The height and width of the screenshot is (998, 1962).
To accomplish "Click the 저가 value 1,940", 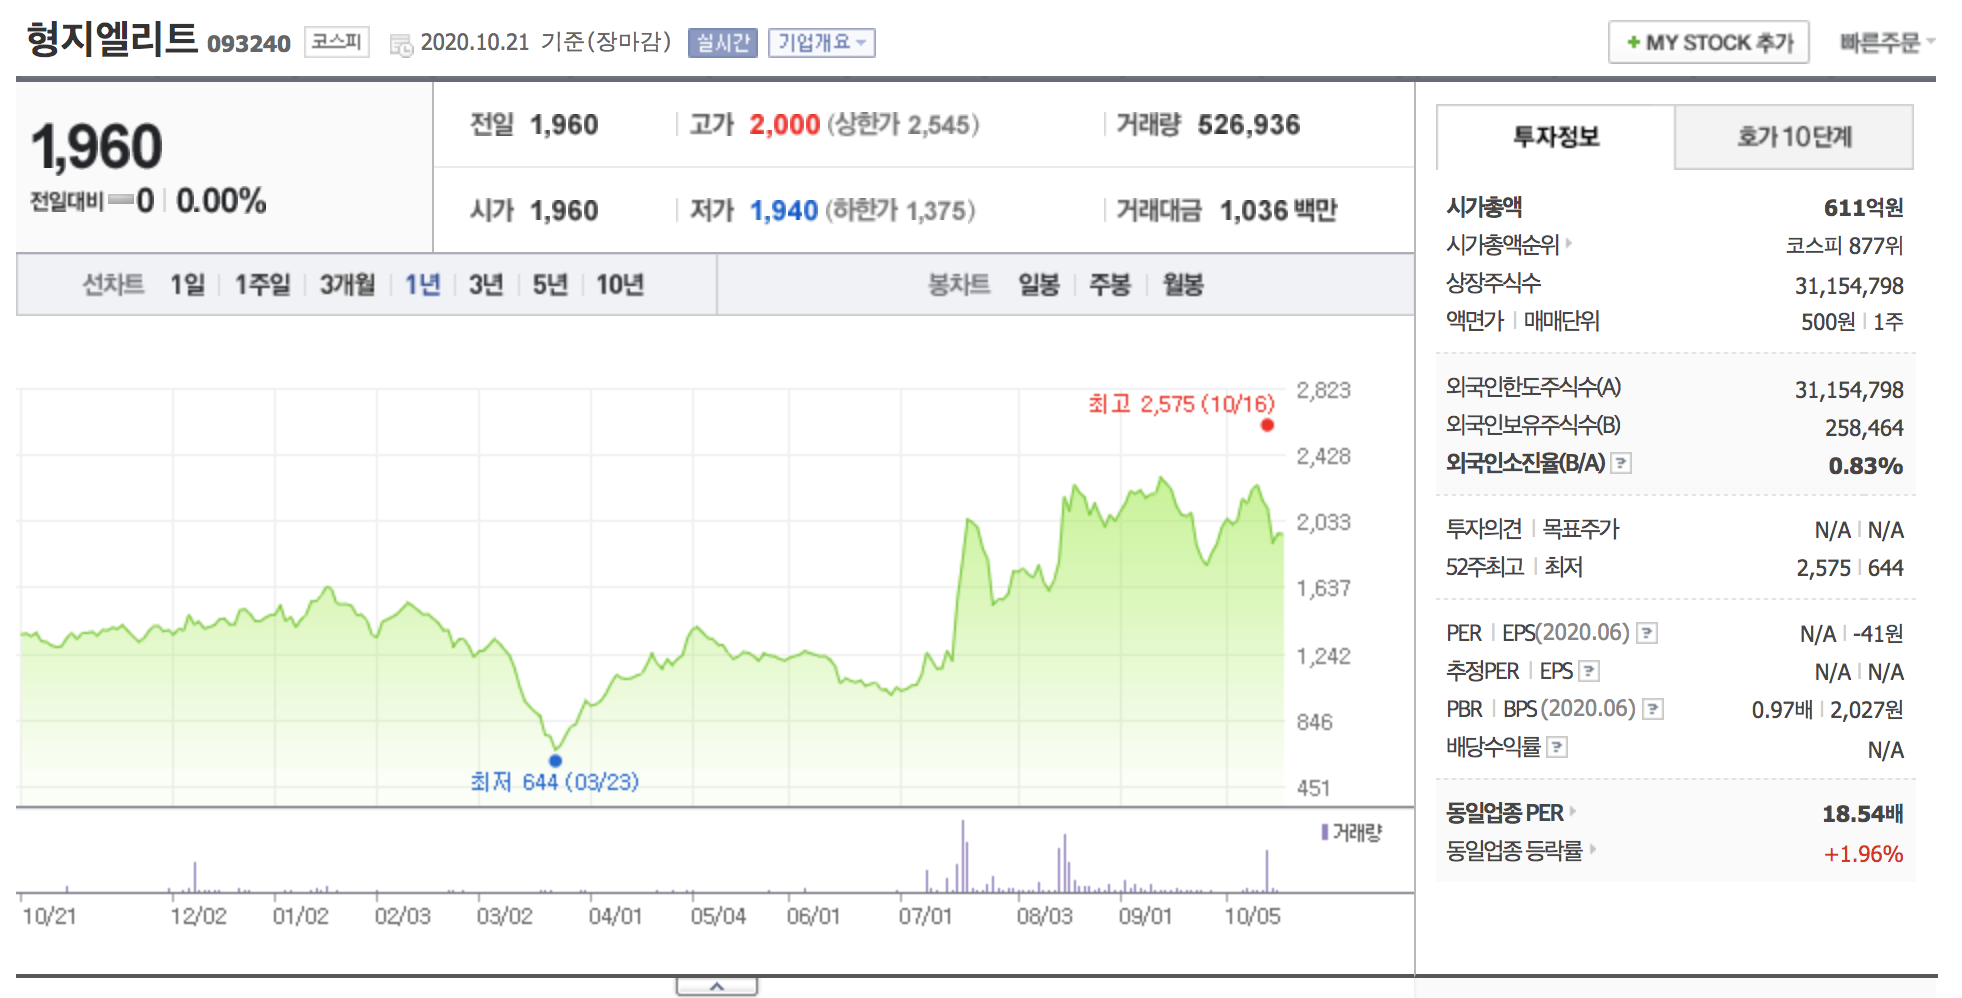I will tap(784, 211).
